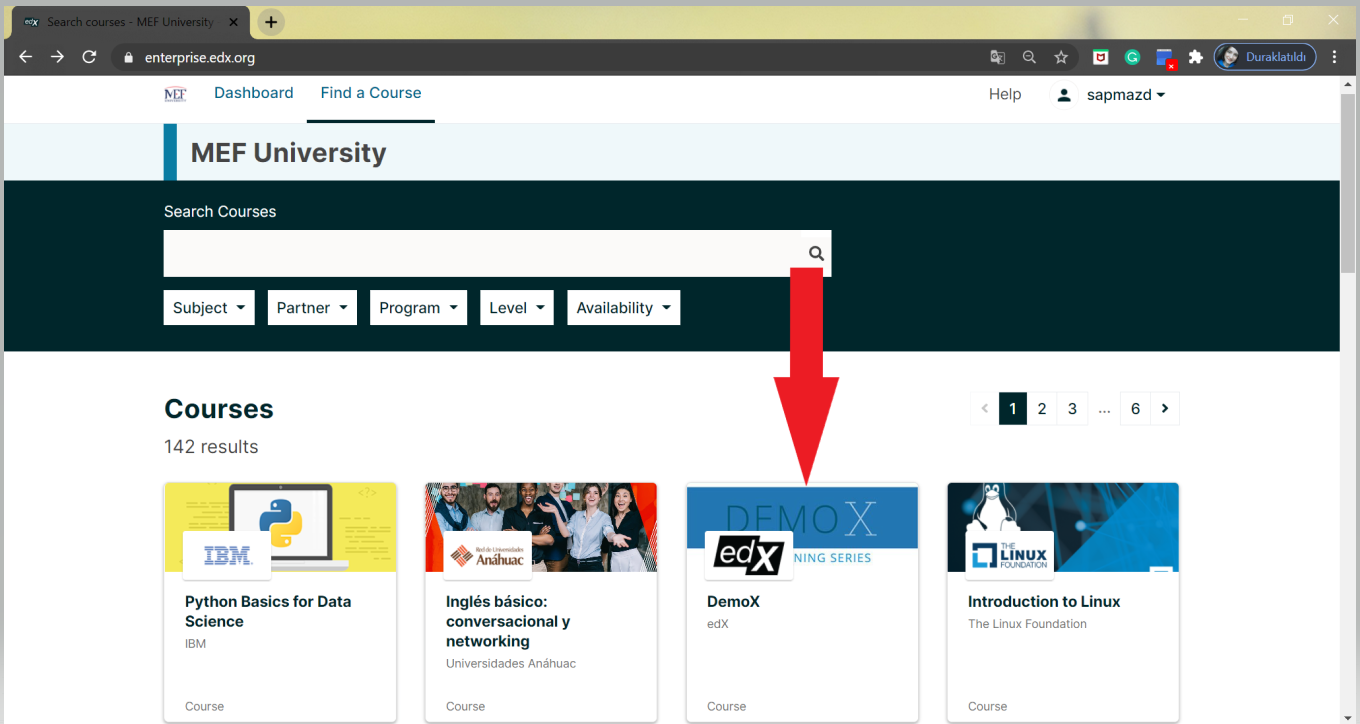Open the Help link
The image size is (1360, 724).
[x=1005, y=94]
